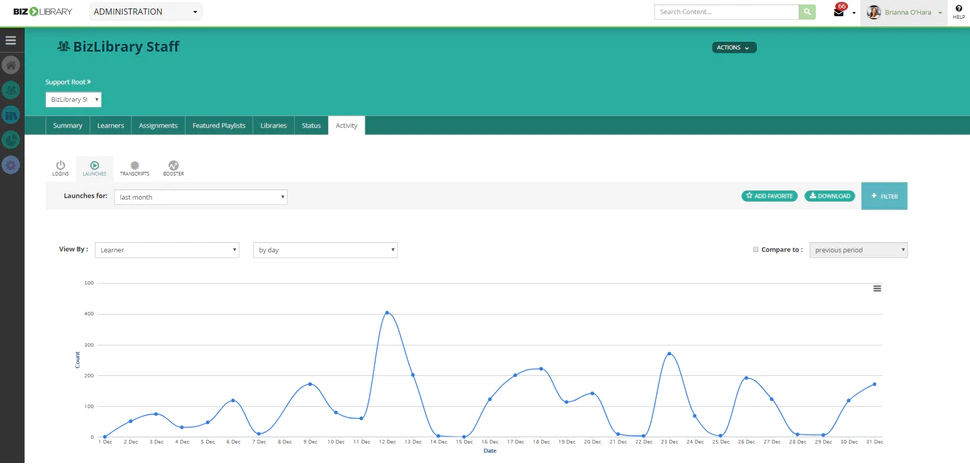Open the messages envelope with notifications
970x464 pixels.
839,12
